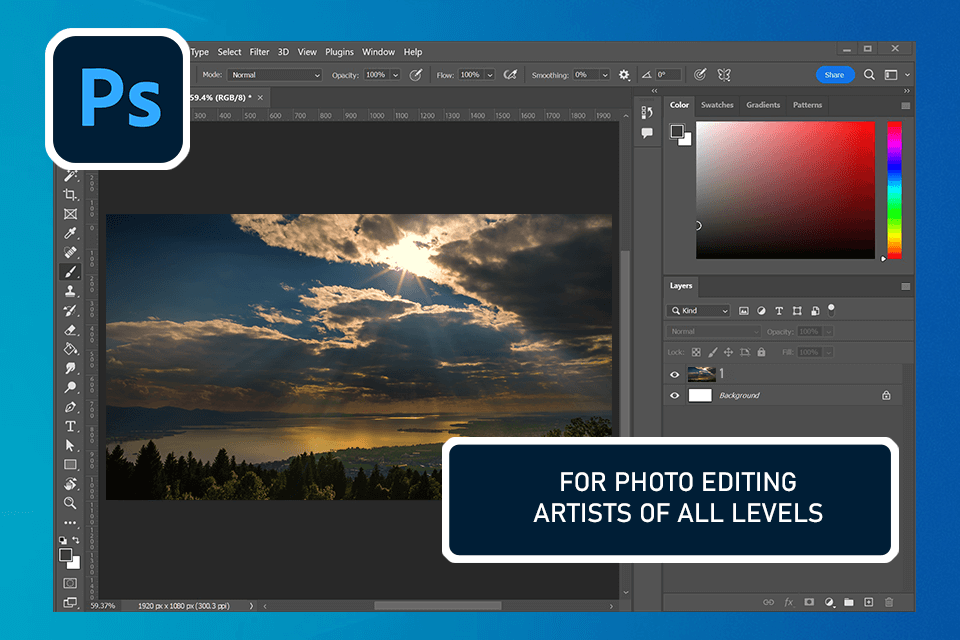Screen dimensions: 960x640
Task: Pick a color in the red color field
Action: [x=786, y=190]
